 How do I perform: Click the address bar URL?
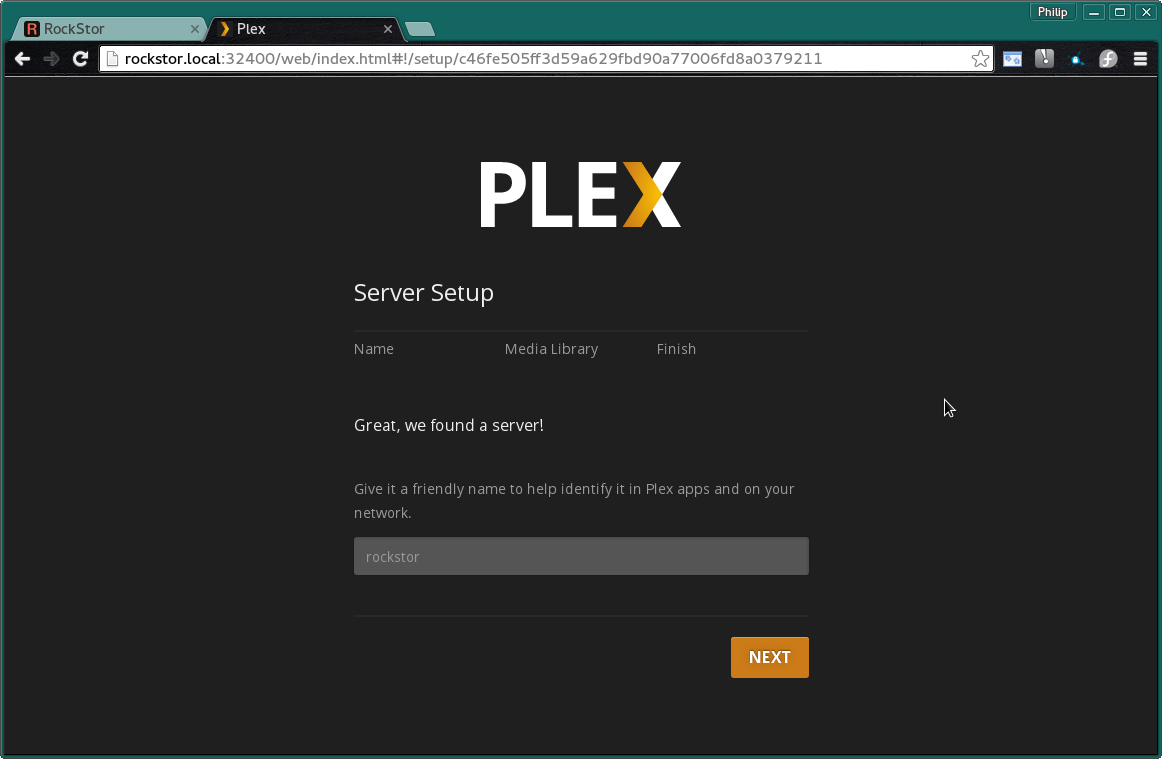pos(473,59)
